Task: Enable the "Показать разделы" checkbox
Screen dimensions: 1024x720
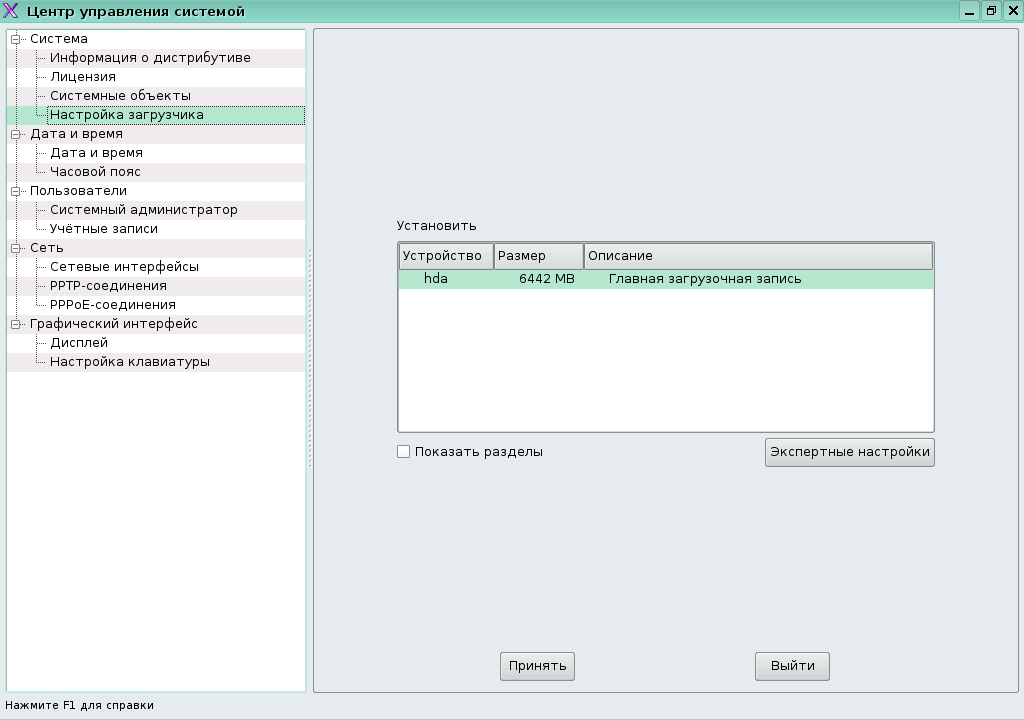Action: 403,451
